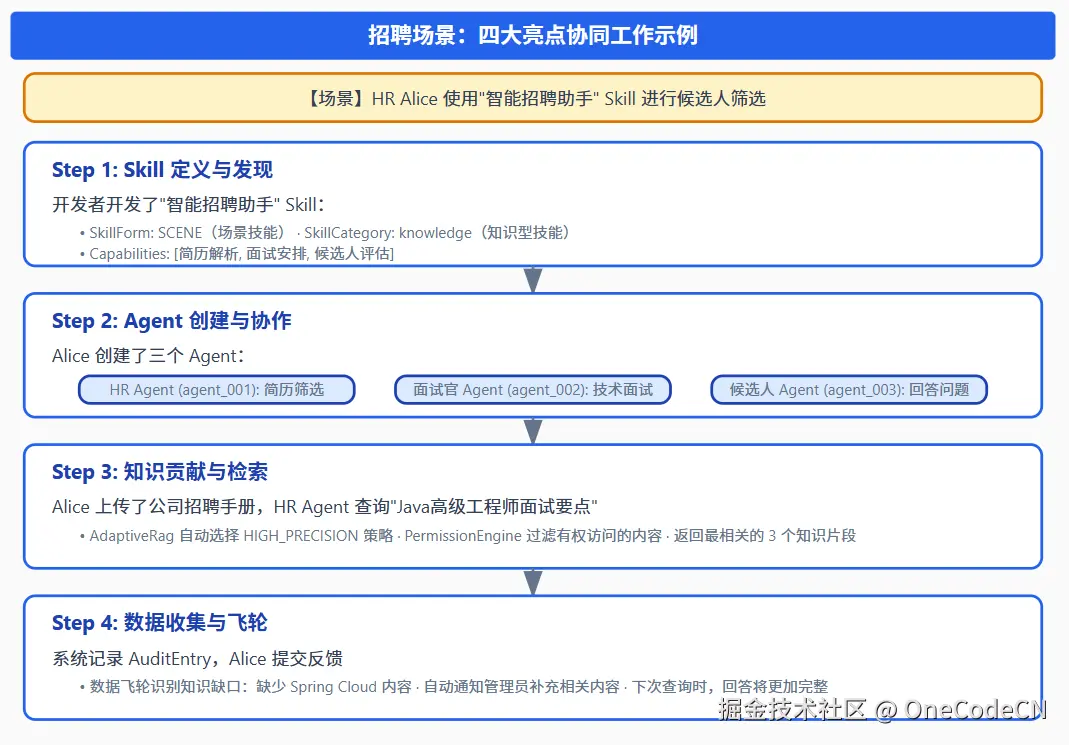Select the yellow 场景 description banner
The image size is (1069, 745).
[x=533, y=99]
